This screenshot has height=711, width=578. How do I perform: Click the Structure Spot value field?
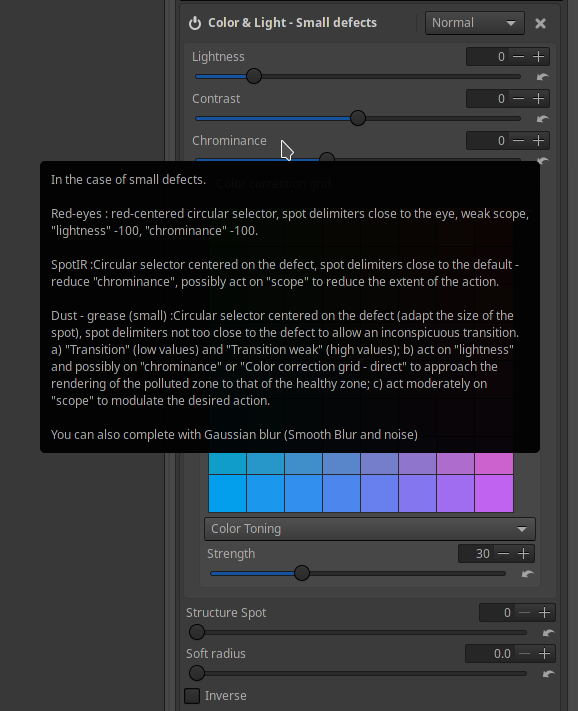(497, 613)
